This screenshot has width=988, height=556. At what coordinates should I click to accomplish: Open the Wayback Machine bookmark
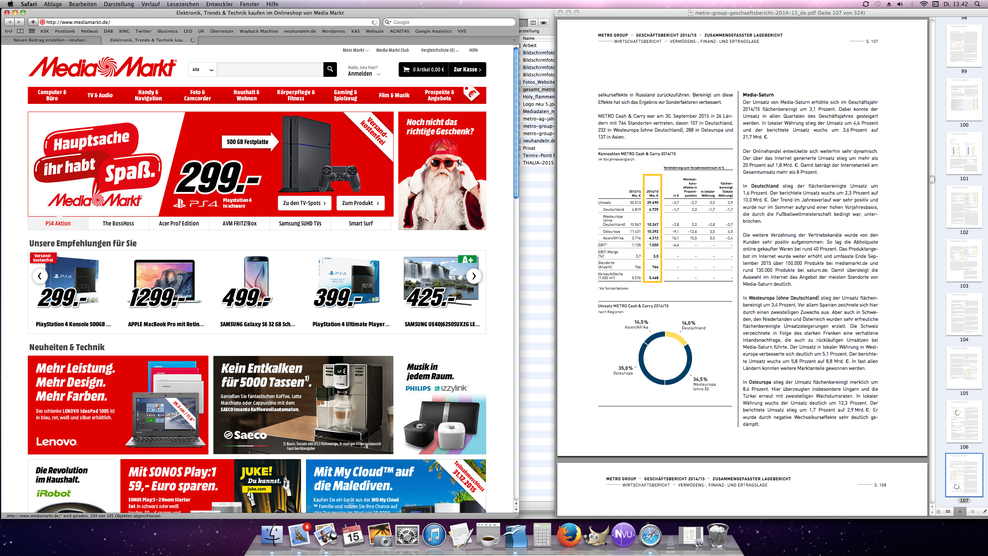point(259,31)
